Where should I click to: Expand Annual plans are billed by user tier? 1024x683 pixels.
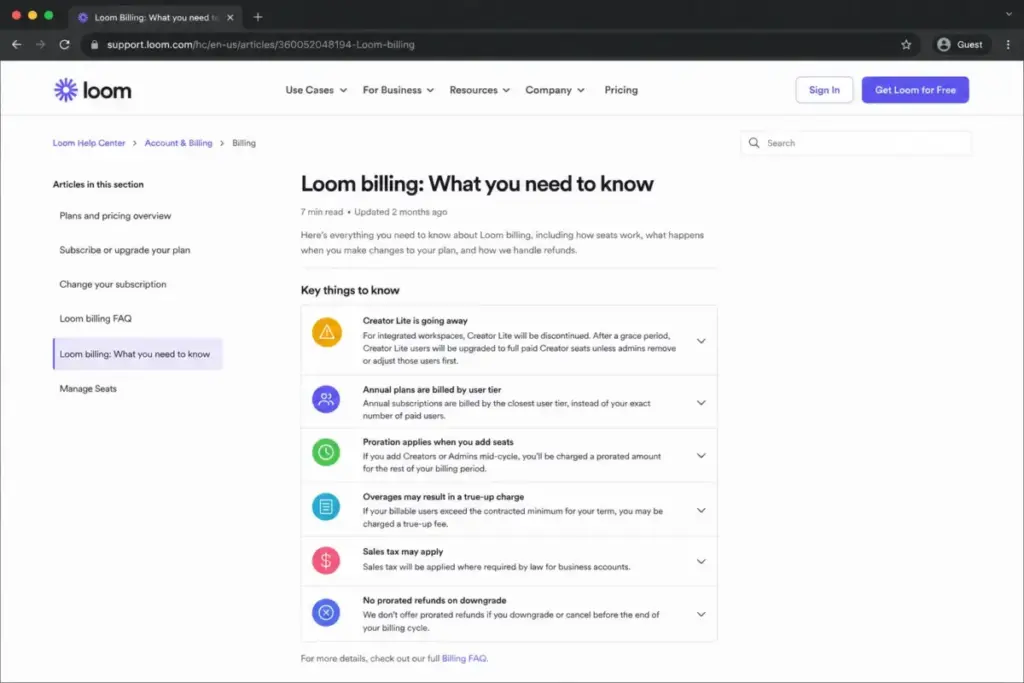tap(701, 403)
